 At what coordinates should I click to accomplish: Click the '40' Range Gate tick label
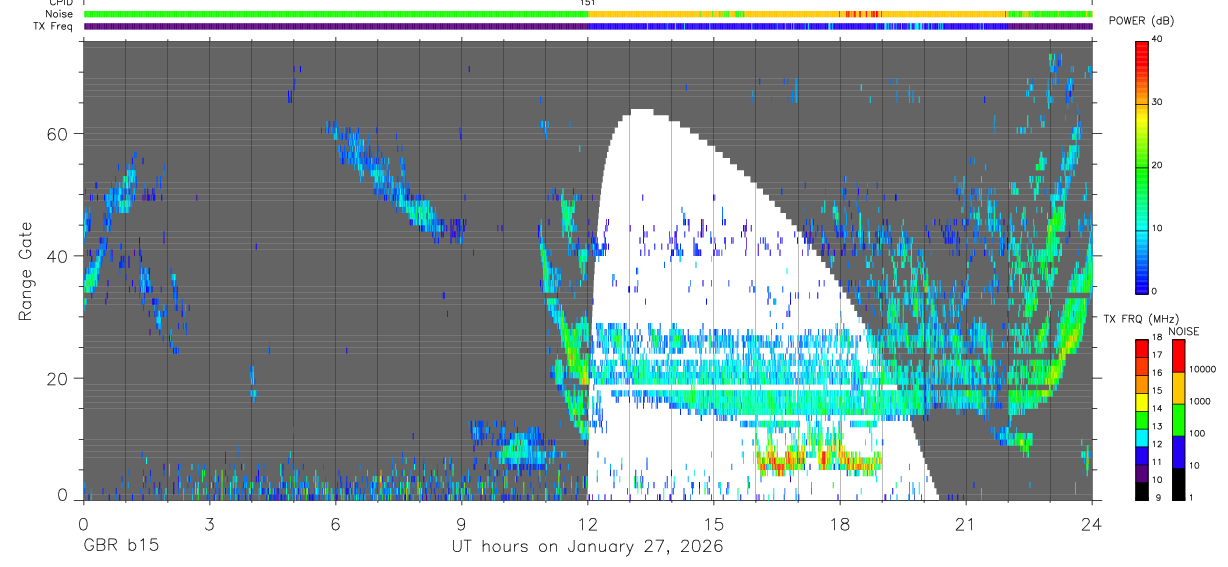(x=56, y=256)
